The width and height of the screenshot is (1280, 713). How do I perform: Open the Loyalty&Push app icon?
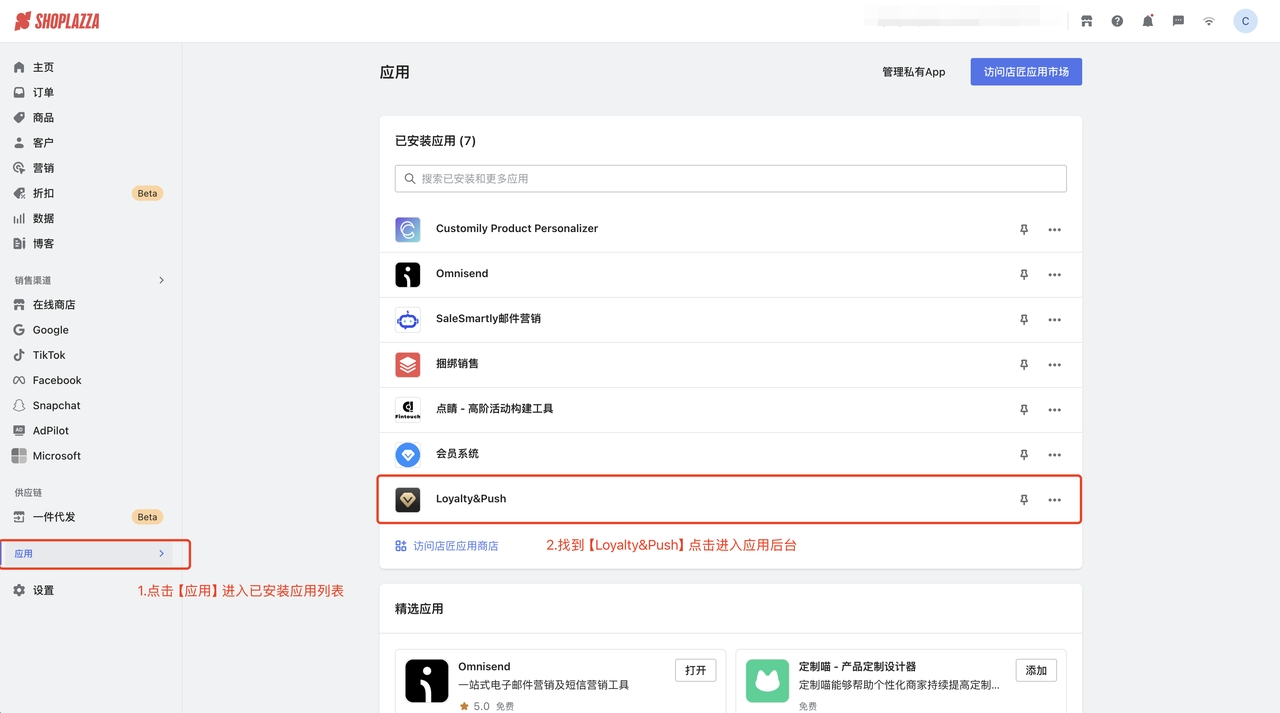[x=408, y=499]
